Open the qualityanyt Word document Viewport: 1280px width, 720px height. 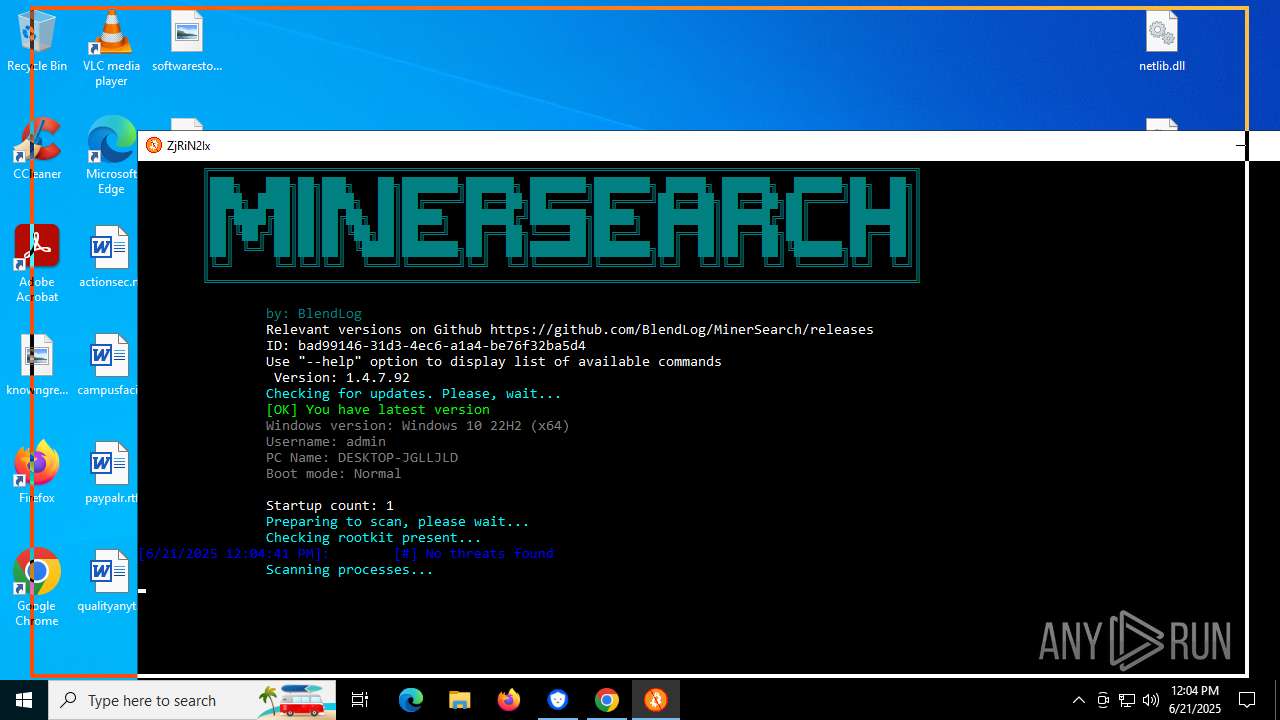pyautogui.click(x=108, y=582)
